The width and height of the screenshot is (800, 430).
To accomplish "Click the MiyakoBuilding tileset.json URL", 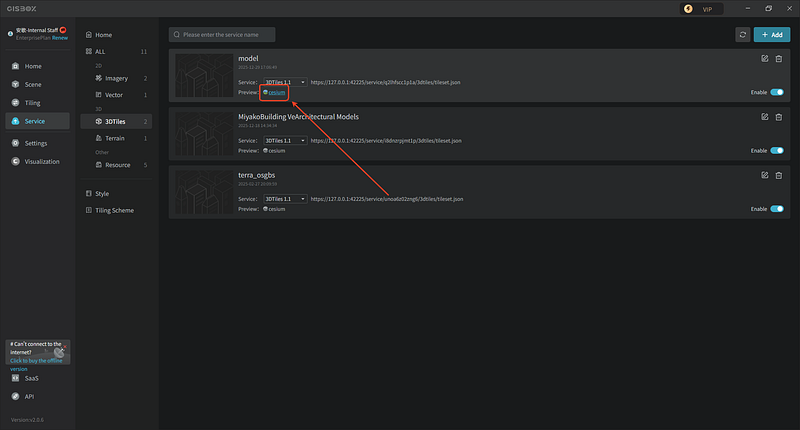I will click(386, 140).
